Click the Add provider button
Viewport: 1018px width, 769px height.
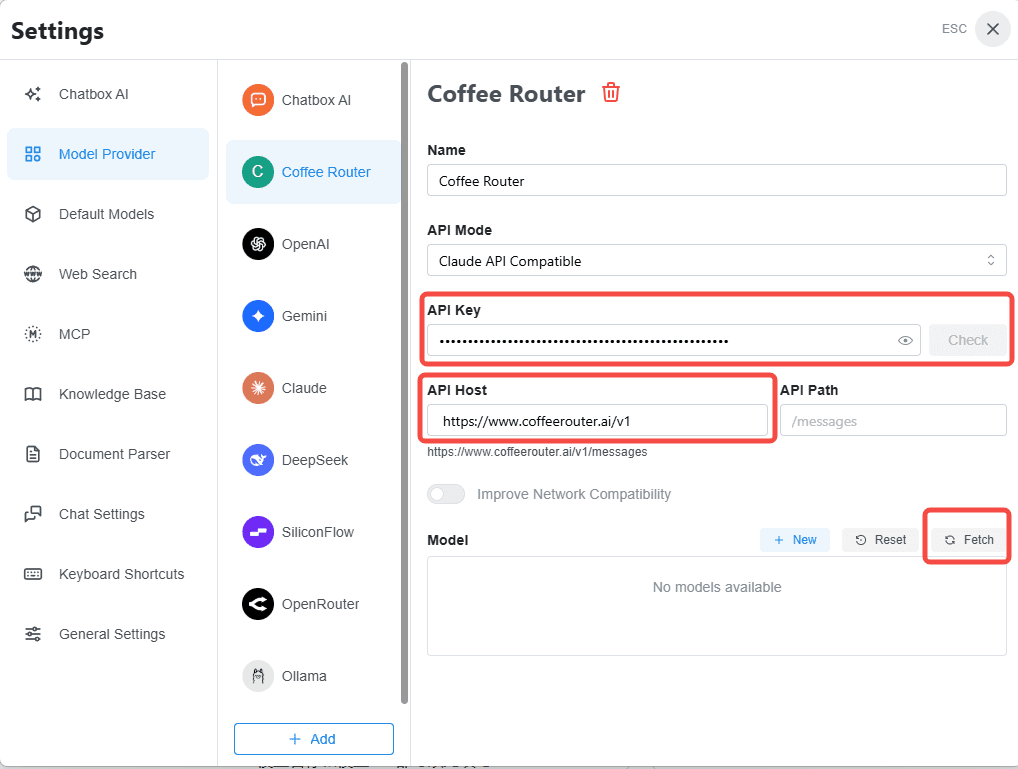click(x=314, y=739)
